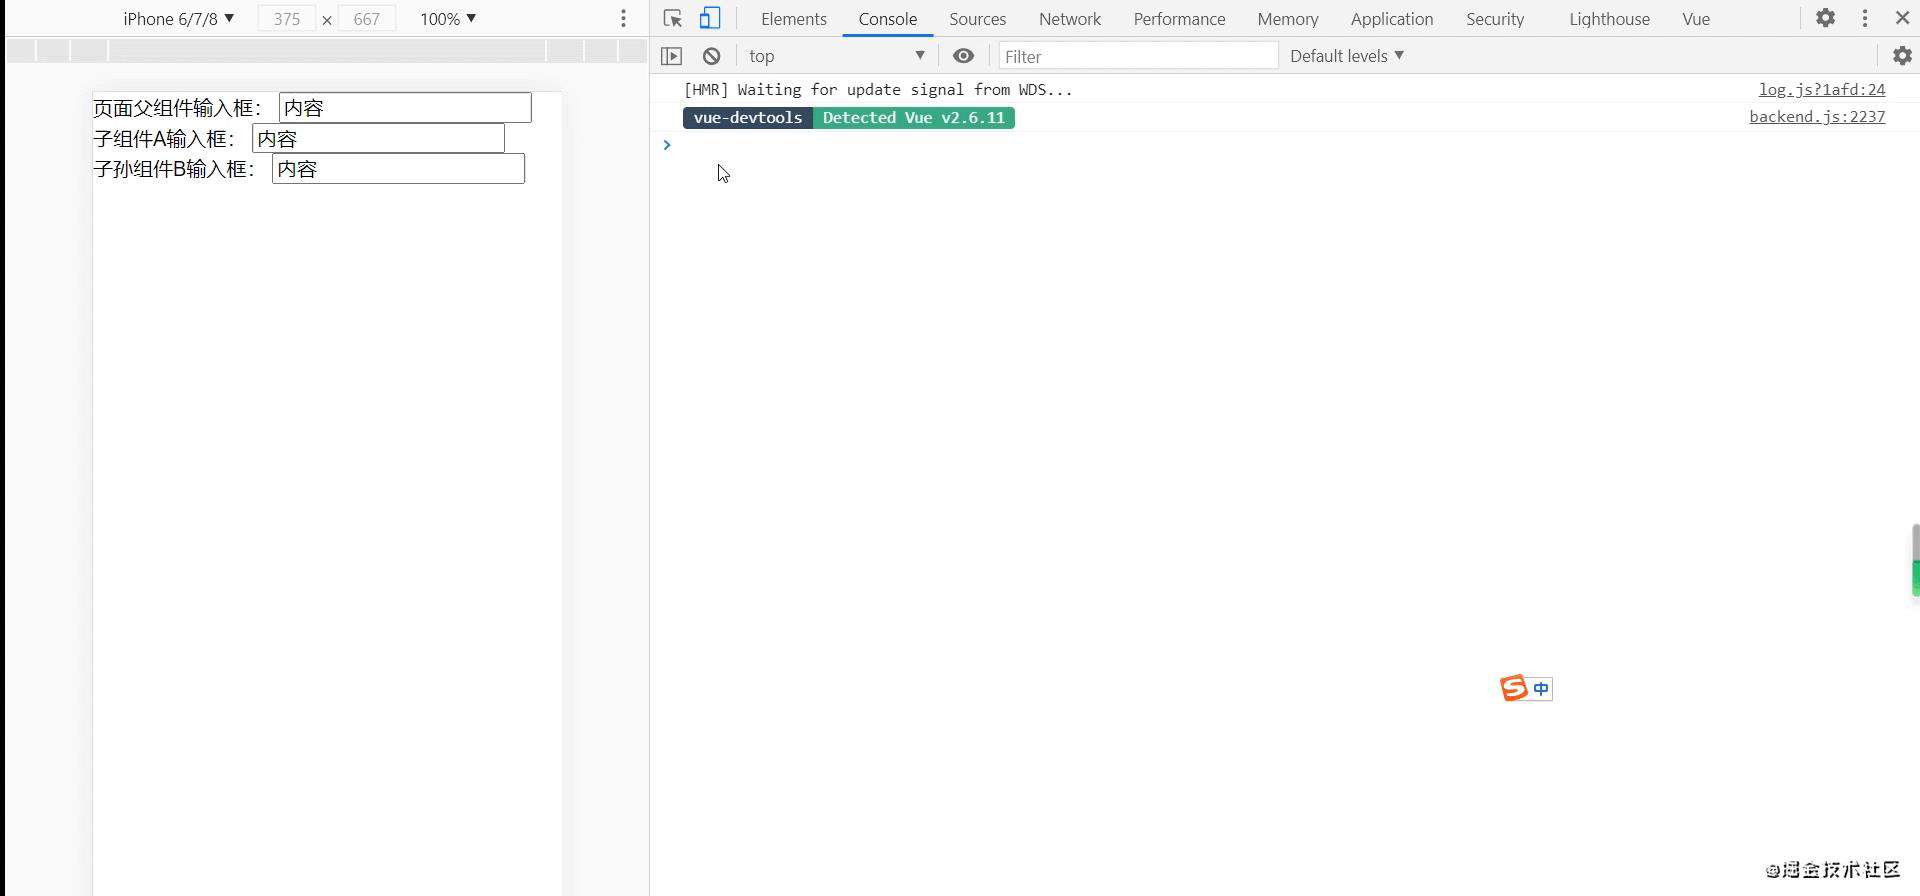The width and height of the screenshot is (1920, 896).
Task: Switch to the Memory tab
Action: click(x=1288, y=18)
